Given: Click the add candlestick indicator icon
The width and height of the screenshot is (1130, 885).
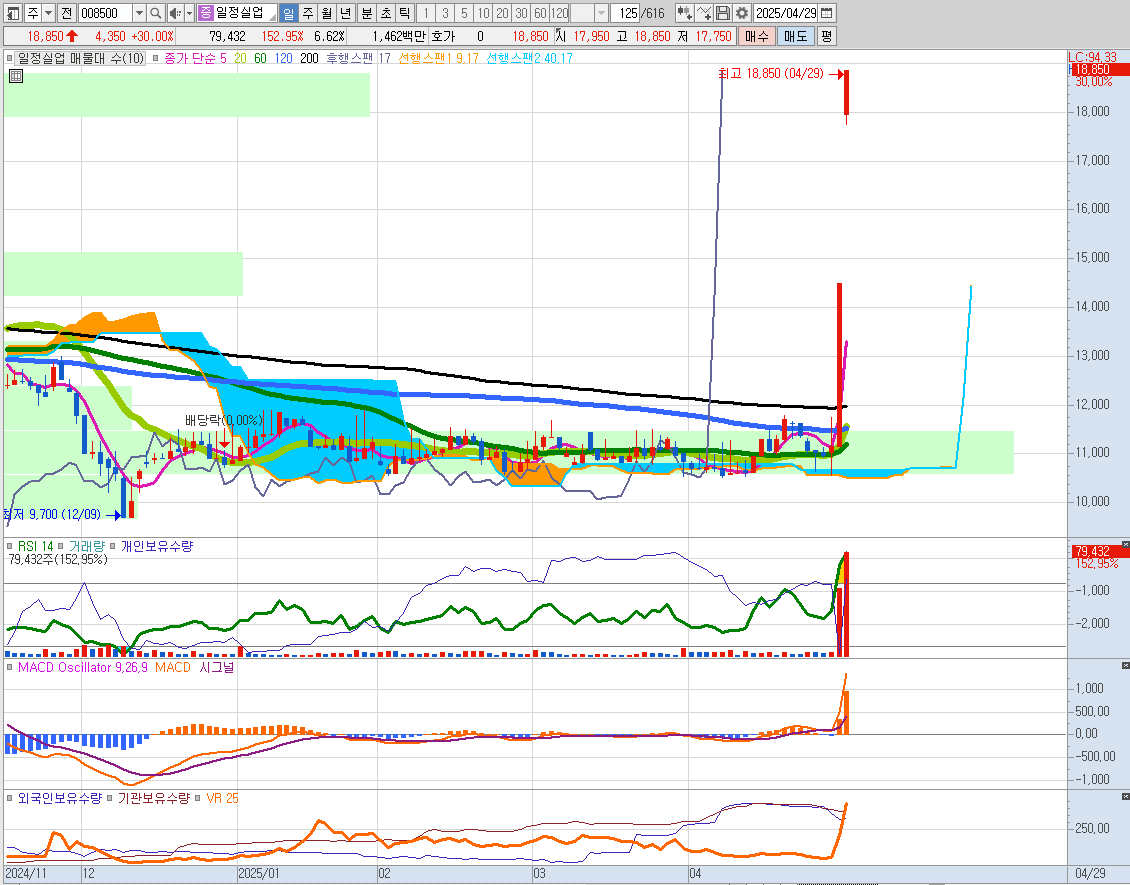Looking at the screenshot, I should [x=685, y=13].
